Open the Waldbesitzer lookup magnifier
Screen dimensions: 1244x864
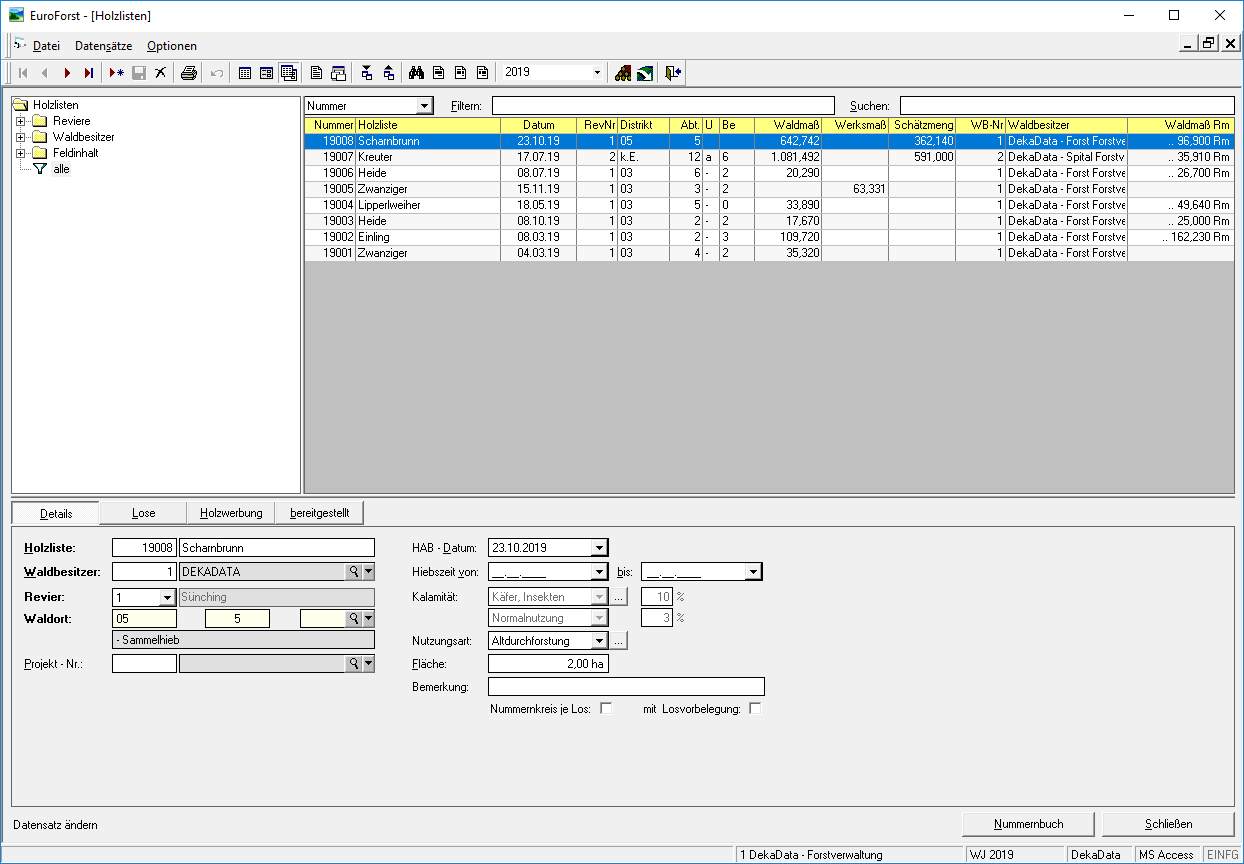tap(353, 572)
